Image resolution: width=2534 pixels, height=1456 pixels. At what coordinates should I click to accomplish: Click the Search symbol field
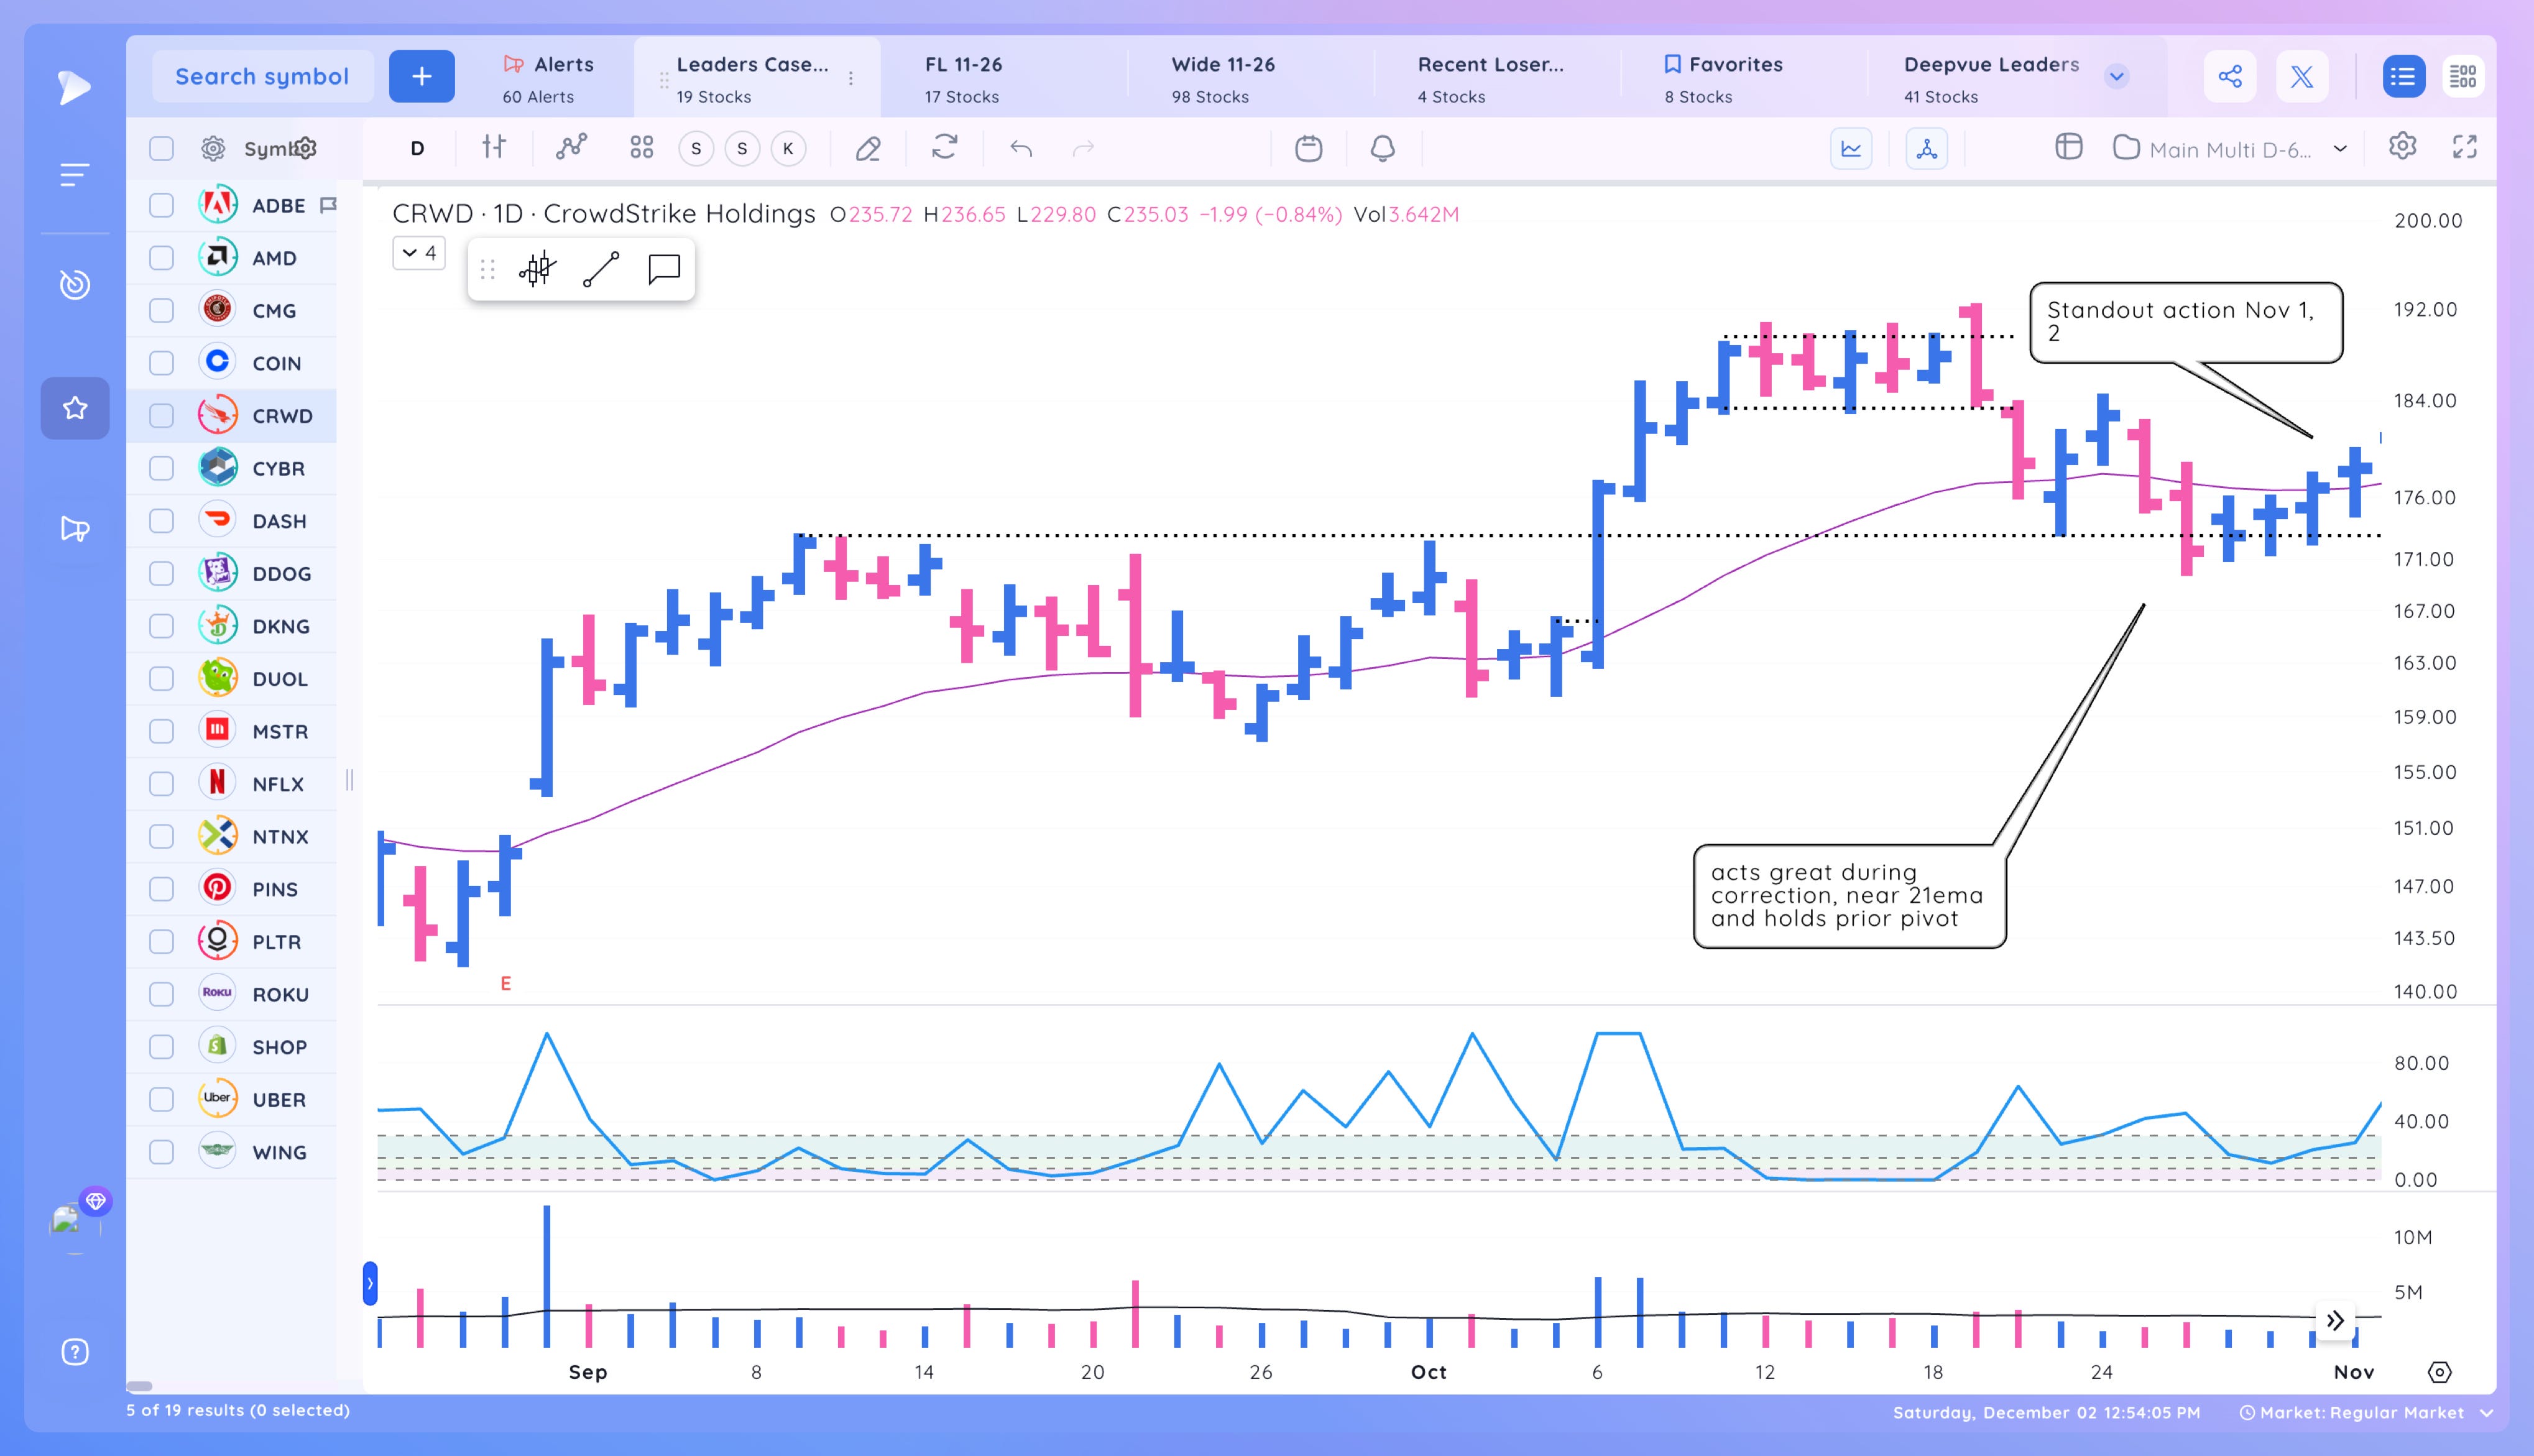tap(262, 76)
